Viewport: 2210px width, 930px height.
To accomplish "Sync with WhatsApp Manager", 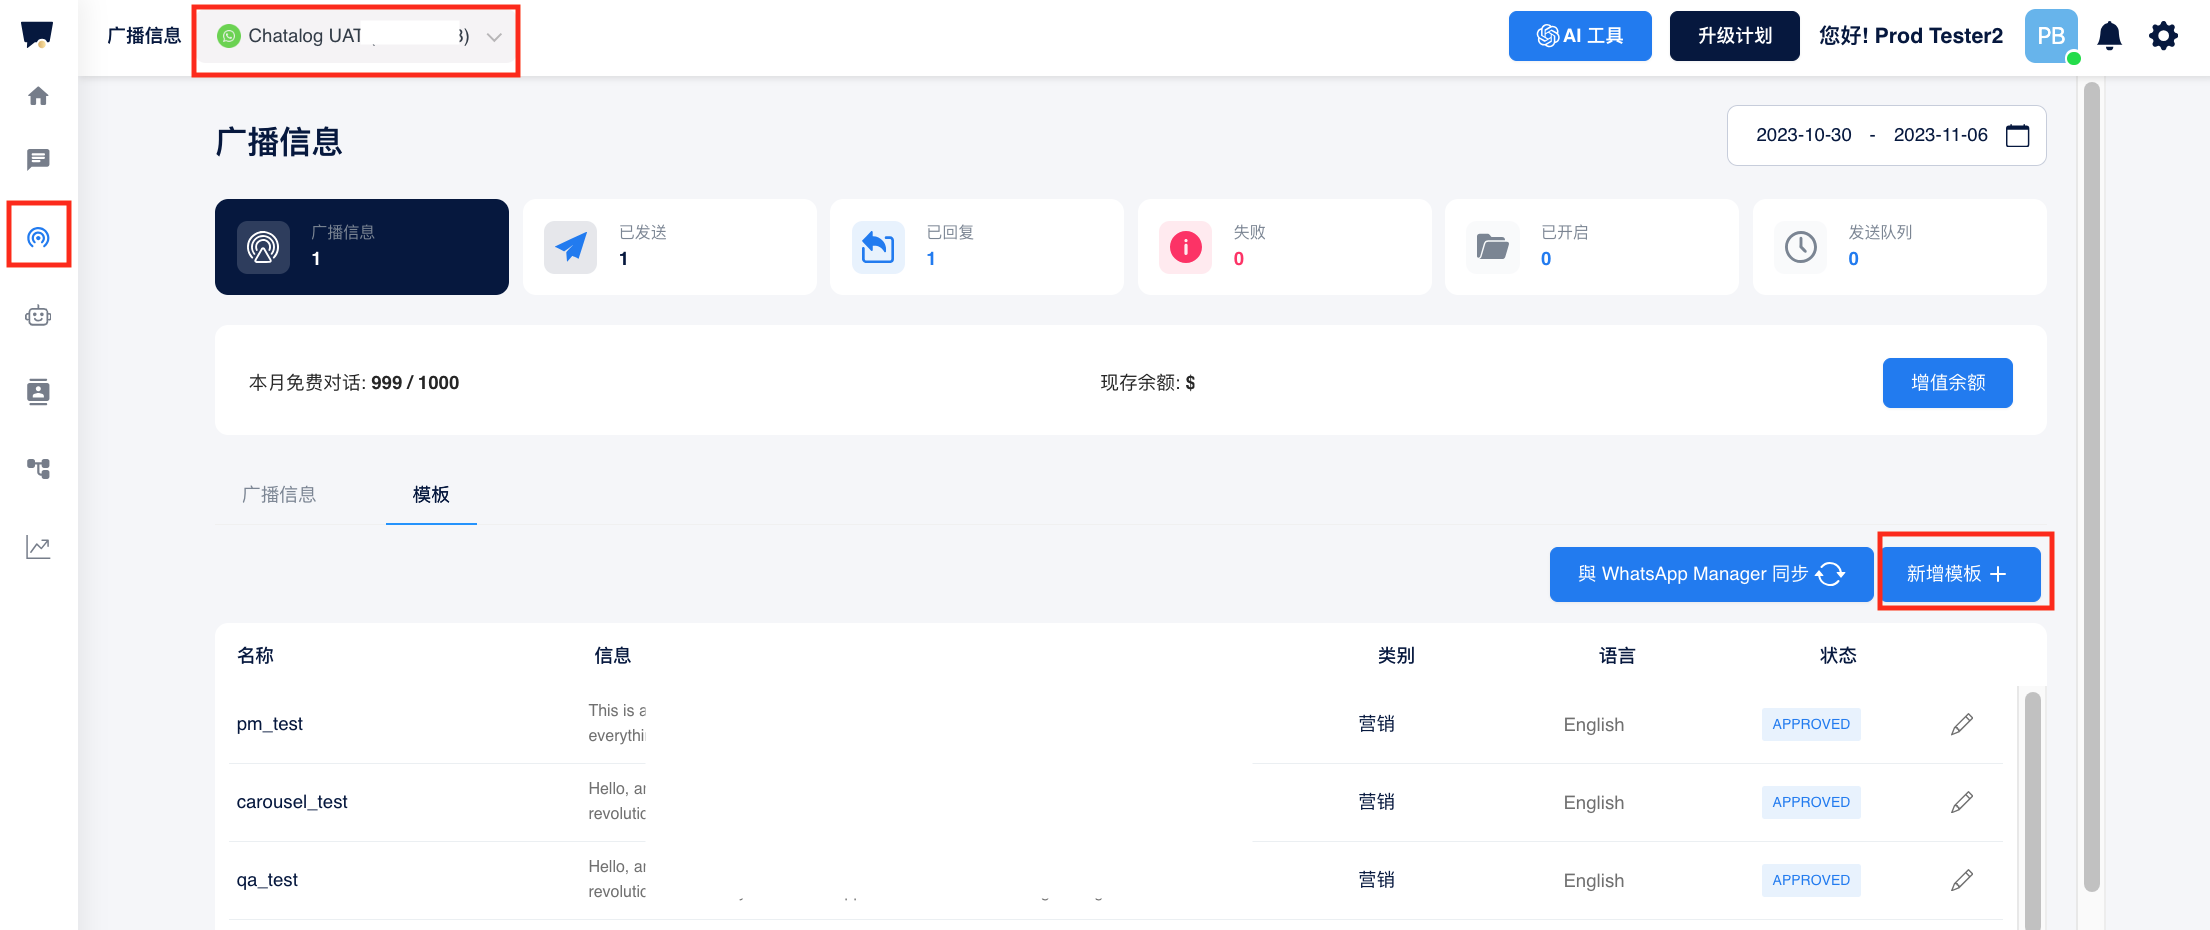I will [x=1710, y=574].
